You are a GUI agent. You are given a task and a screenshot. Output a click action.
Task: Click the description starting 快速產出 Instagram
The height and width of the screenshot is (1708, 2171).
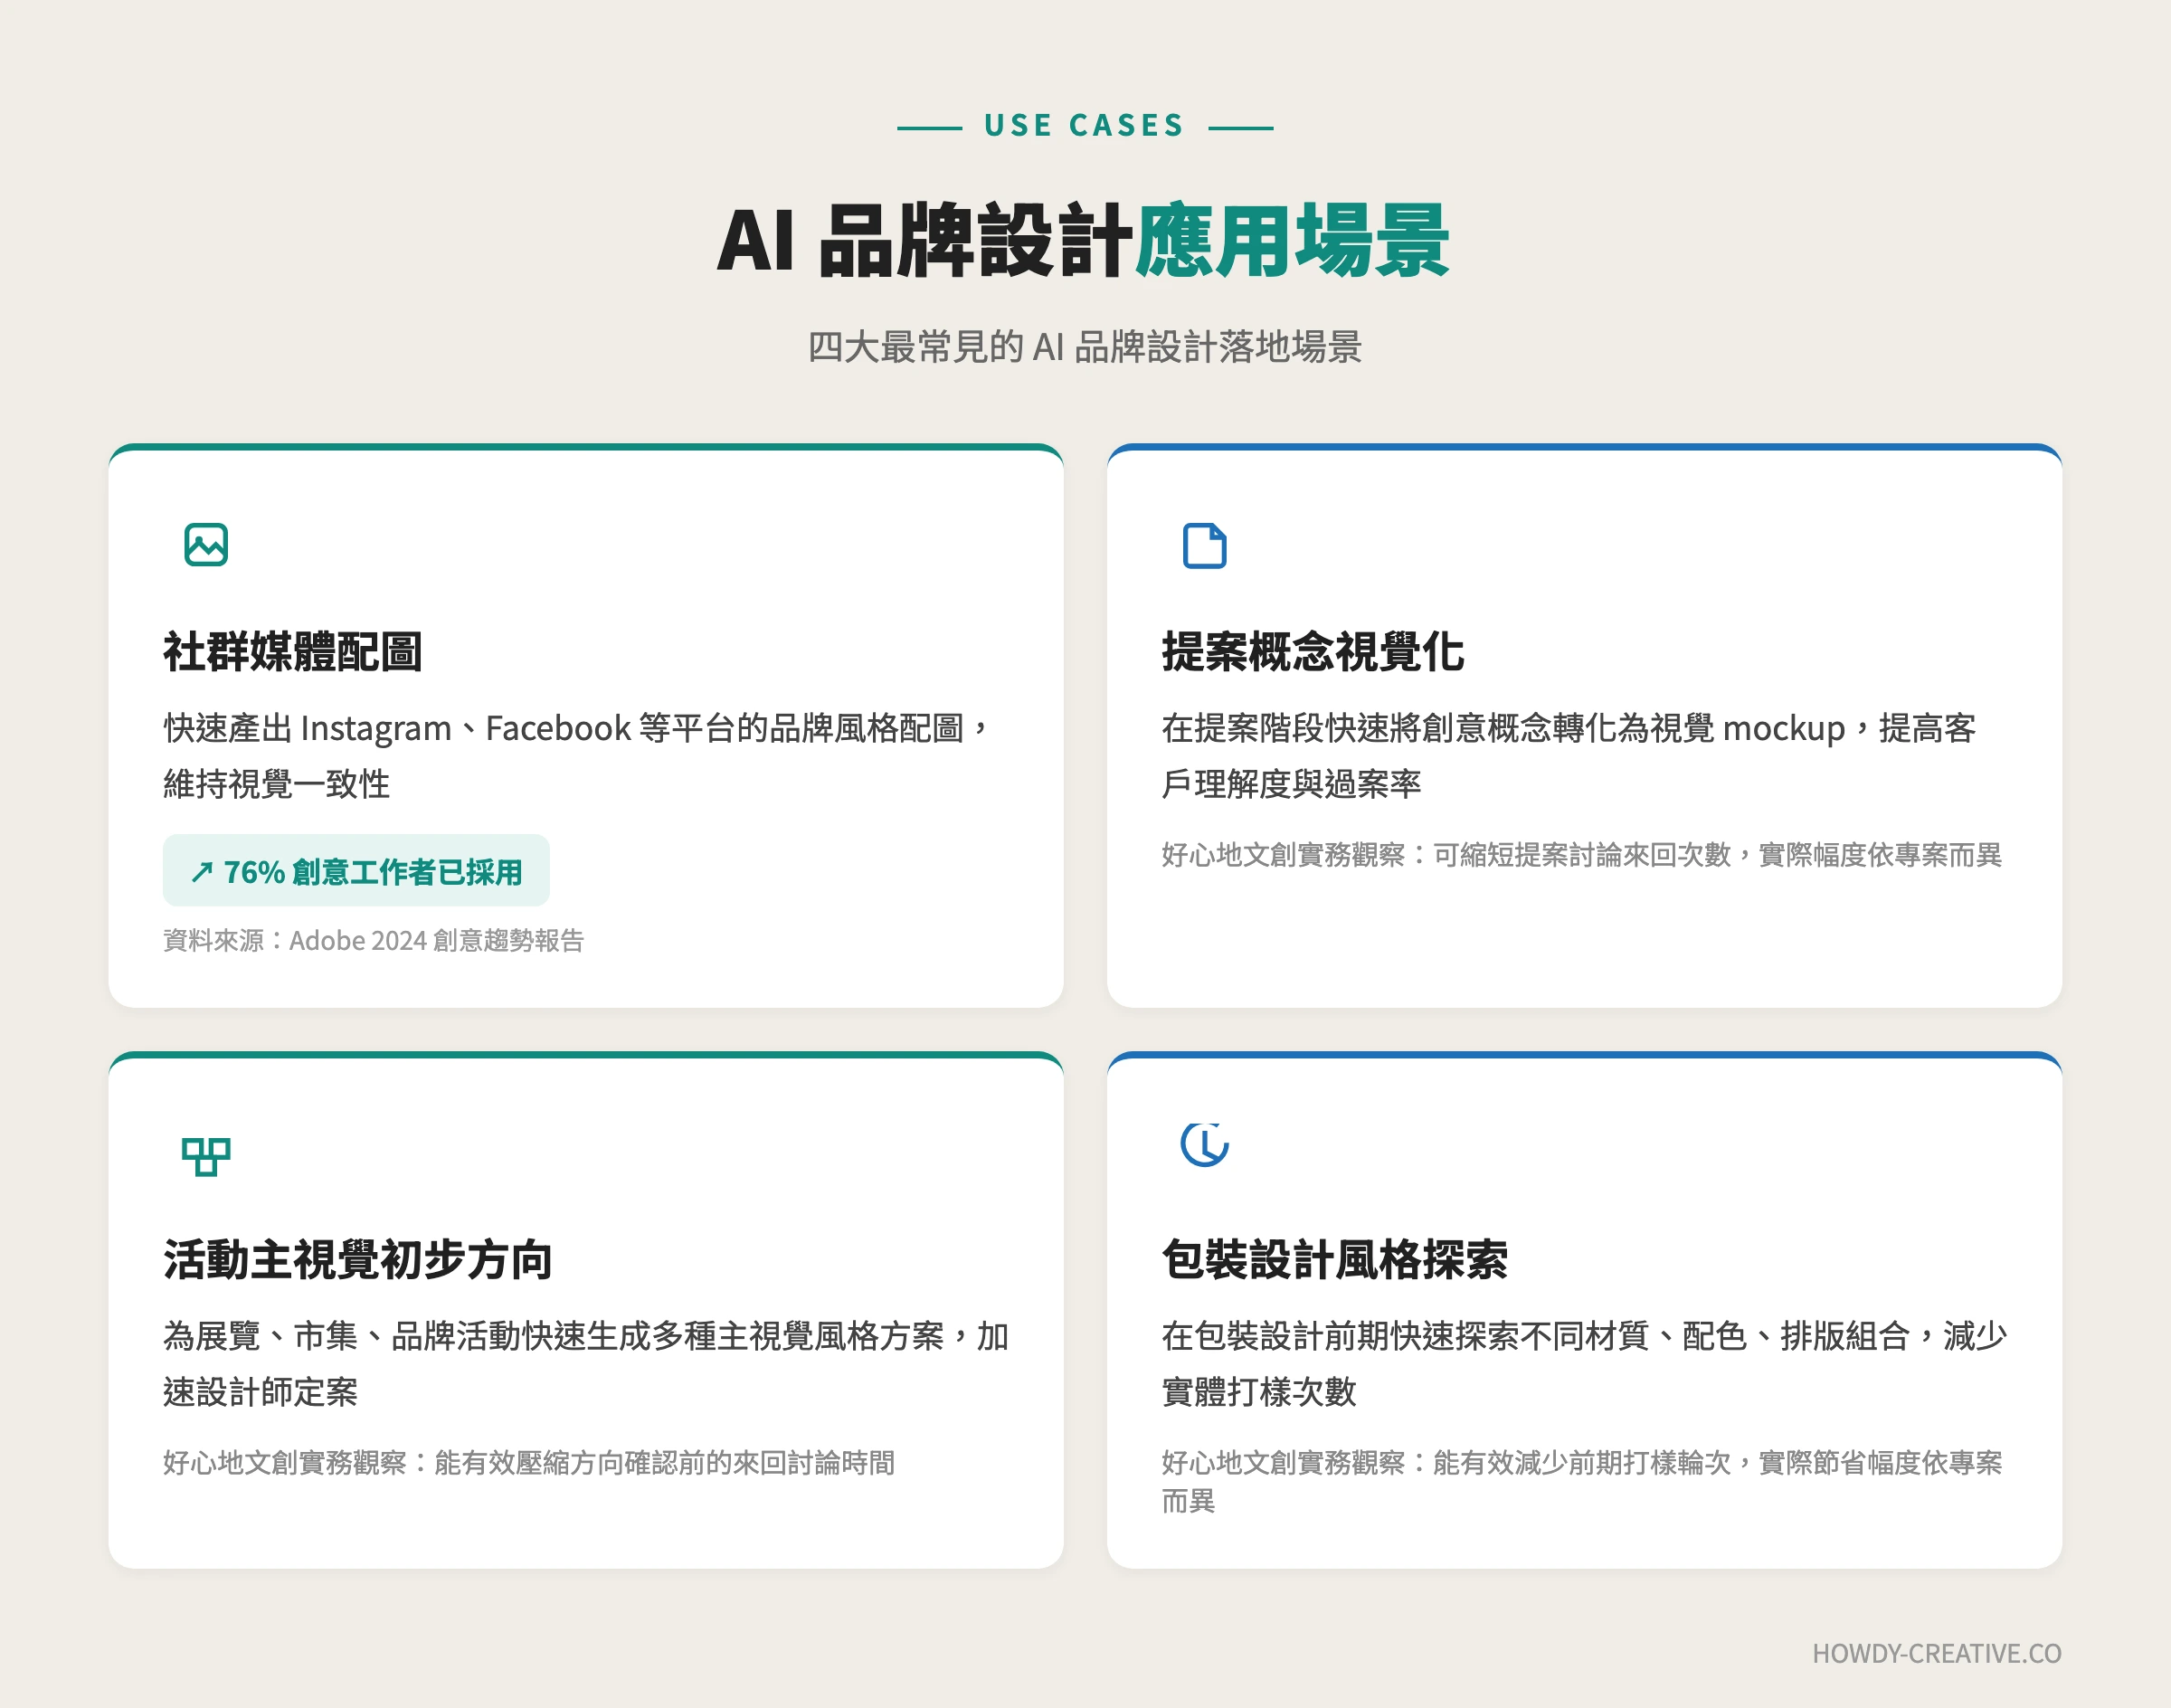point(577,756)
